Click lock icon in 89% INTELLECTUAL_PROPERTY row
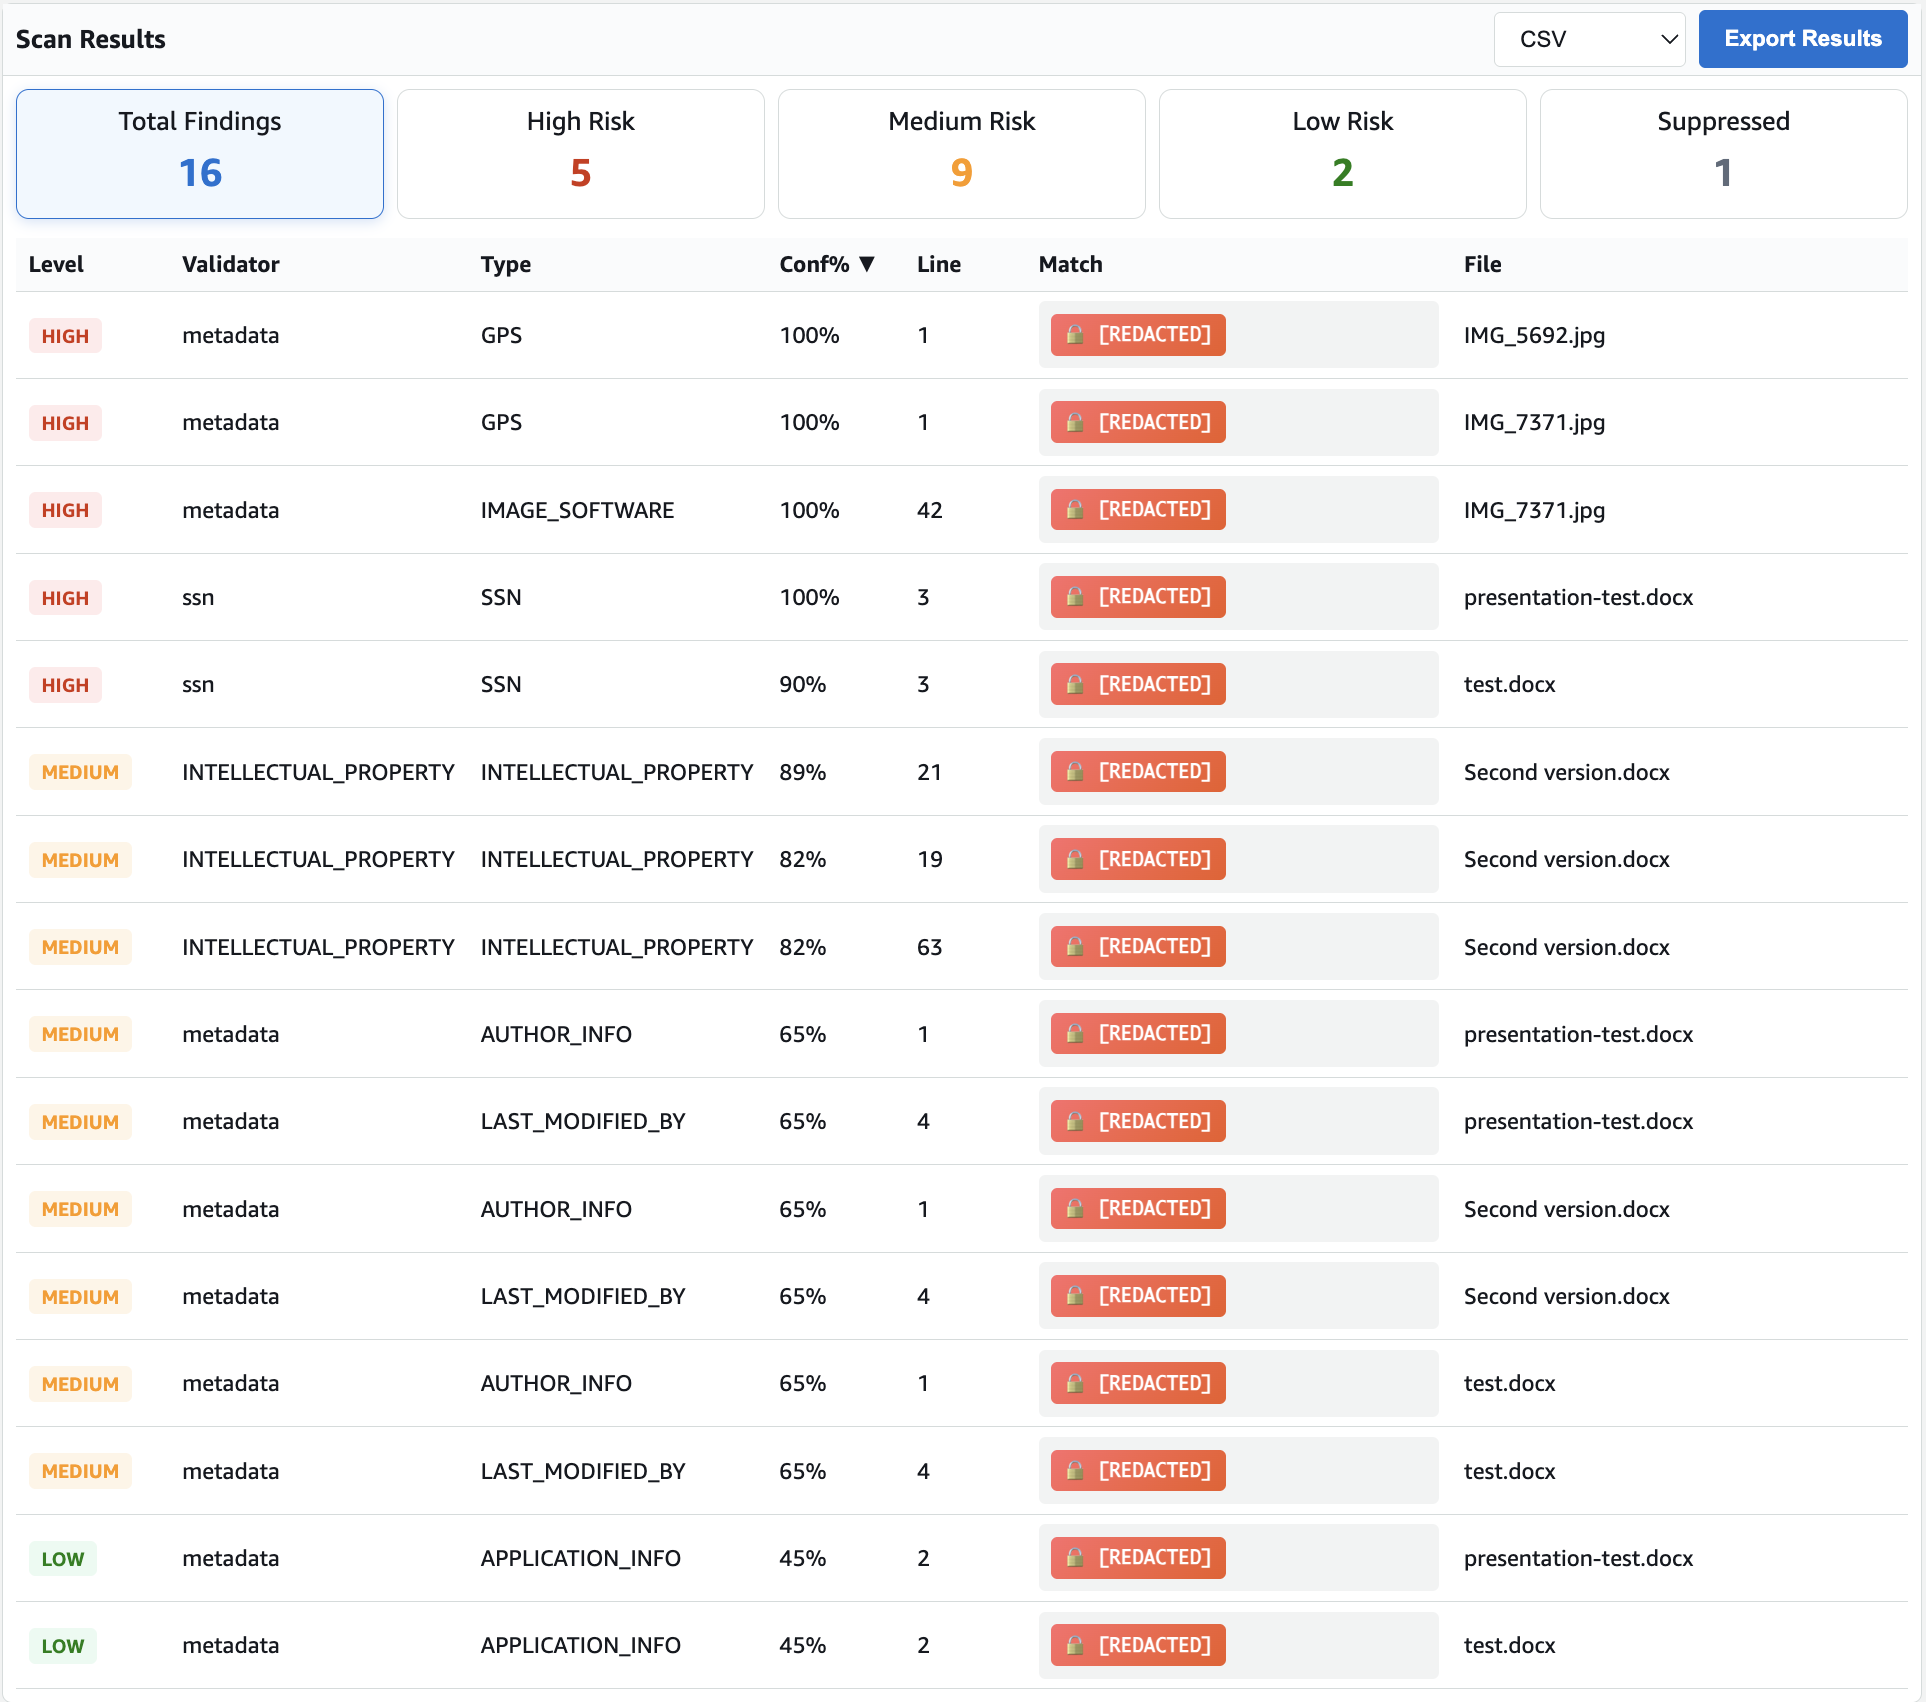 (x=1075, y=772)
